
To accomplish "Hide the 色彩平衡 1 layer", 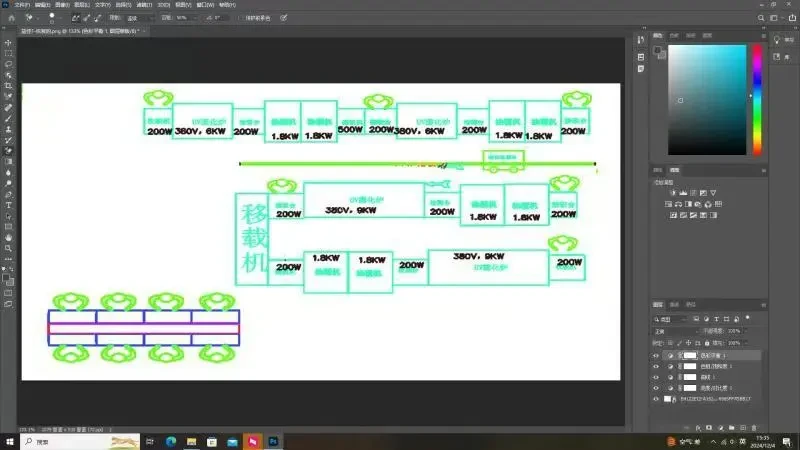I will 656,356.
